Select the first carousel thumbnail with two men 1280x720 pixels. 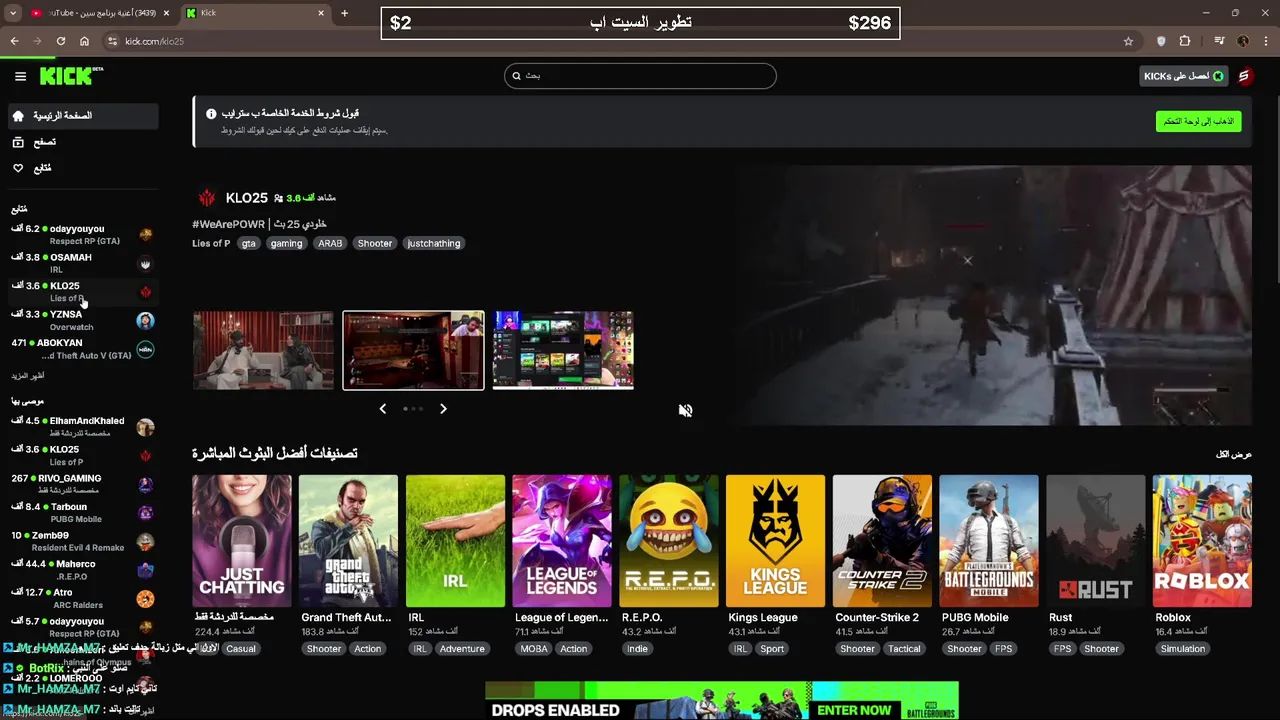tap(263, 350)
